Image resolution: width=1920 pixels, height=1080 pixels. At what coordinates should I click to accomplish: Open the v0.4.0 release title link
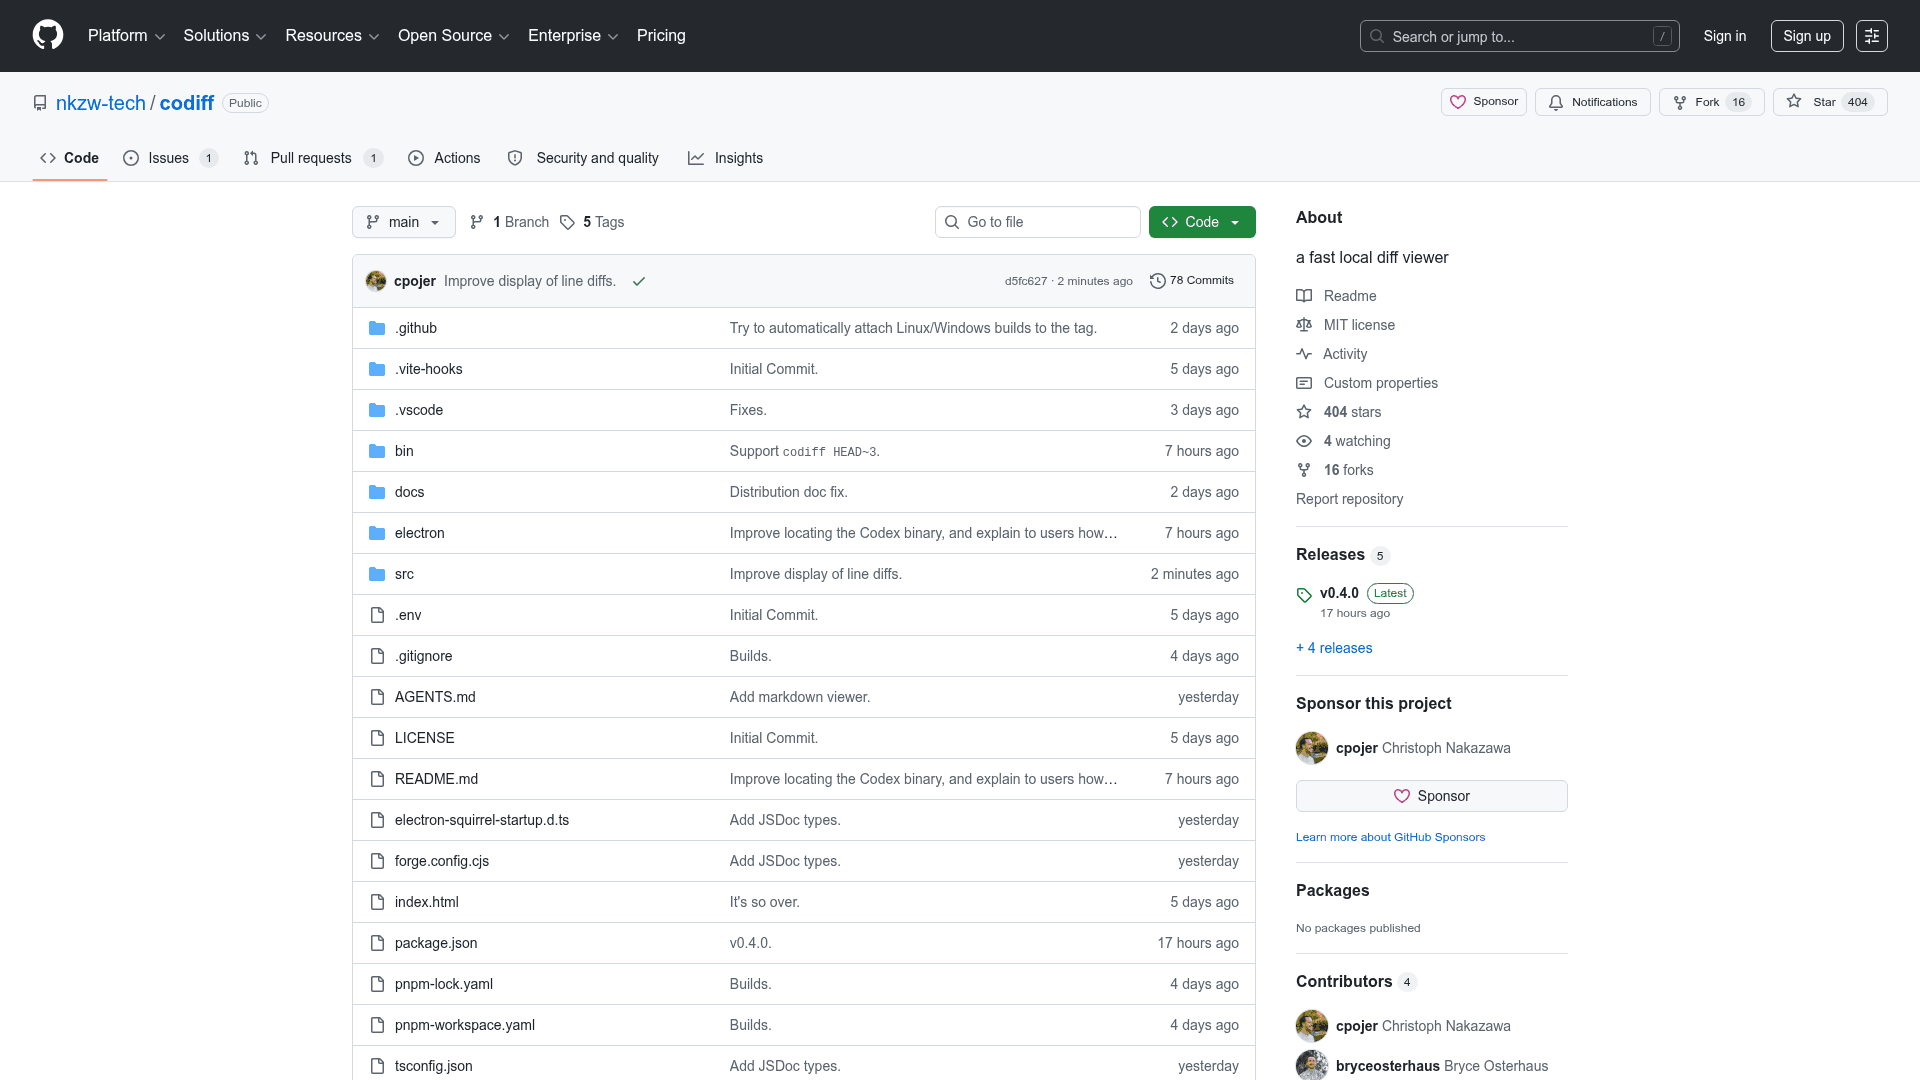[1339, 593]
